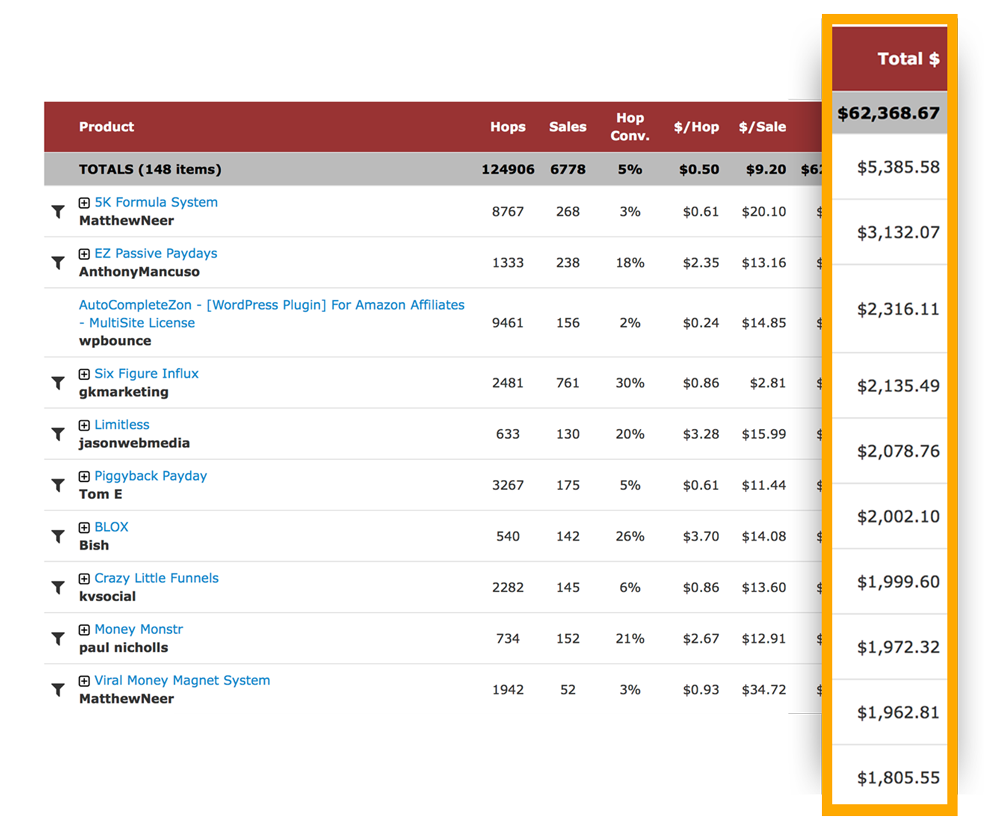This screenshot has width=1000, height=836.
Task: Expand the Limitless product row
Action: tap(84, 425)
